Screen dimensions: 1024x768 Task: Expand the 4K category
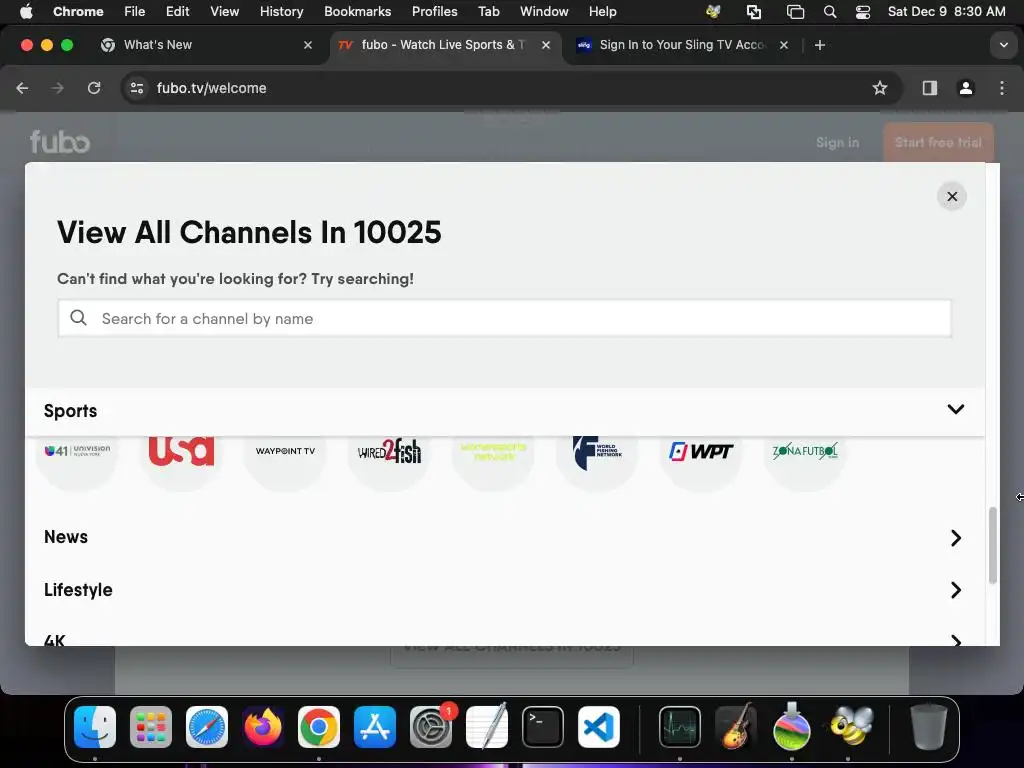(955, 640)
